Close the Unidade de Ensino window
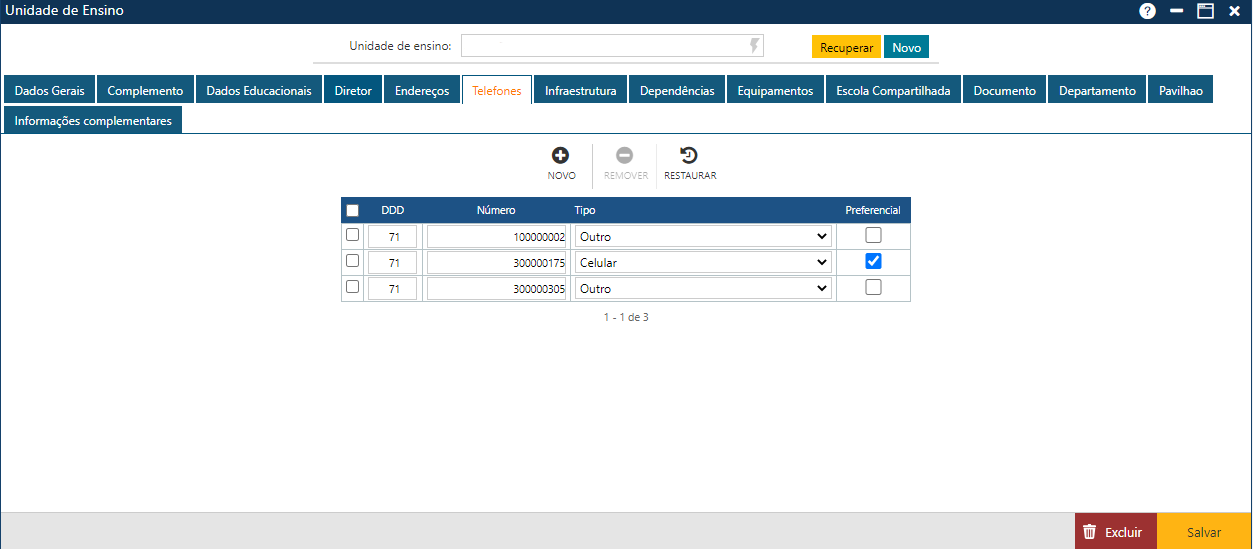The height and width of the screenshot is (549, 1253). coord(1234,11)
